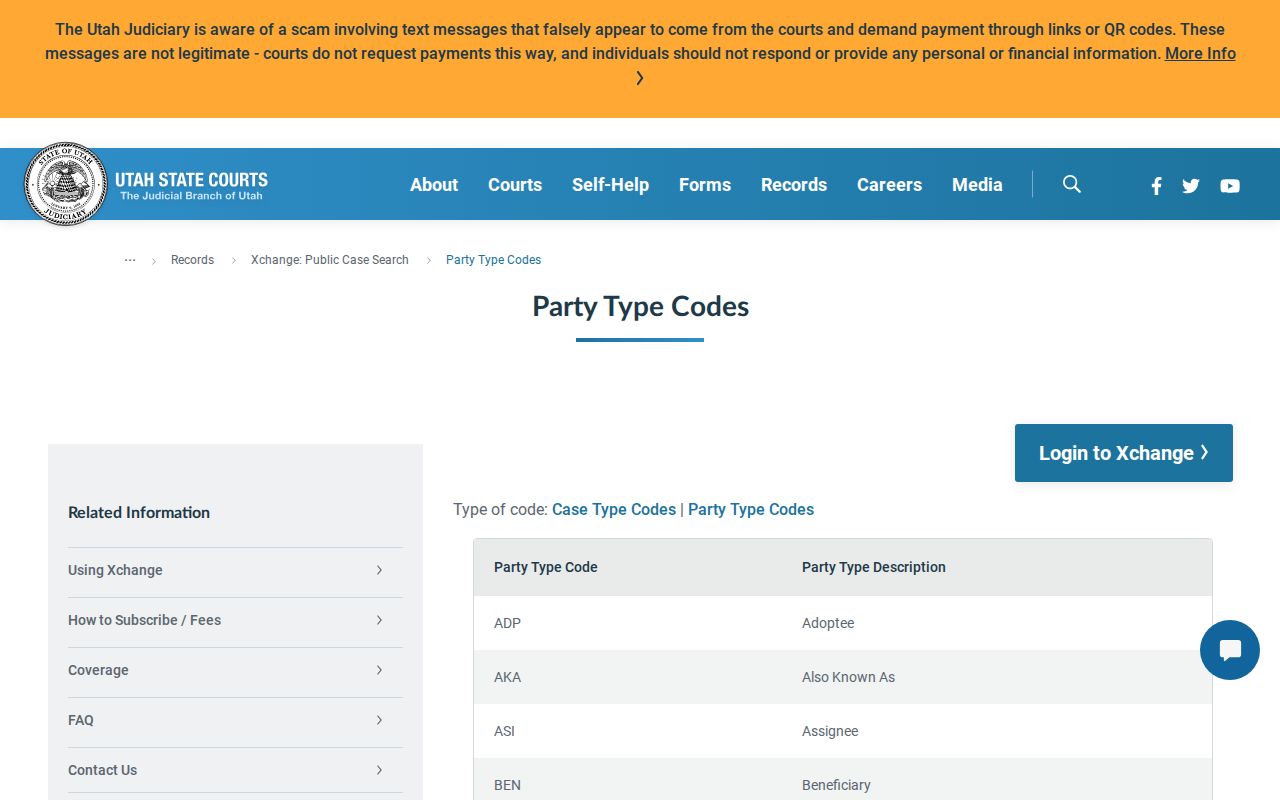Click the Party Type Codes breadcrumb
The image size is (1280, 800).
point(493,260)
